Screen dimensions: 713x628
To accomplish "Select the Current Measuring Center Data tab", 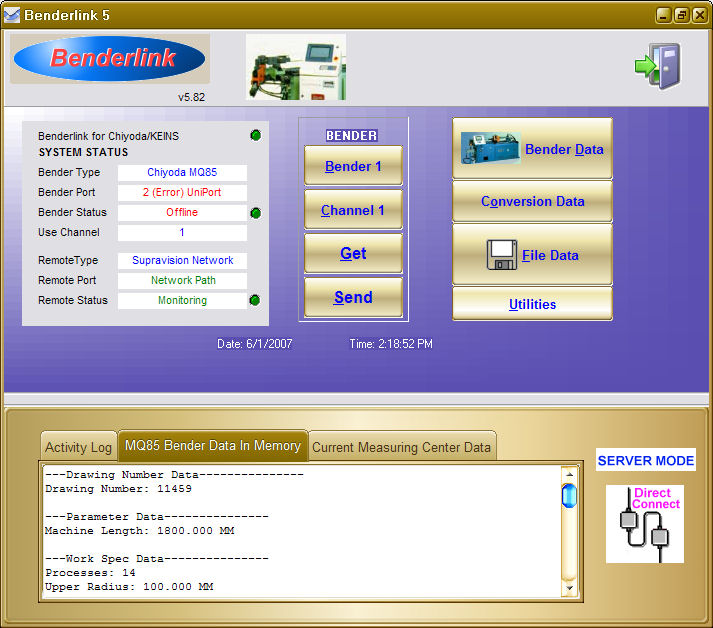I will 401,447.
